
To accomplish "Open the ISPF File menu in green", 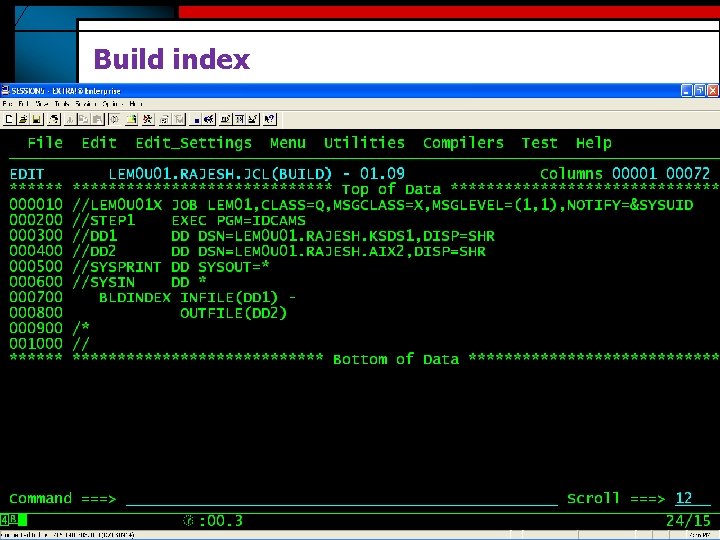I will tap(45, 143).
